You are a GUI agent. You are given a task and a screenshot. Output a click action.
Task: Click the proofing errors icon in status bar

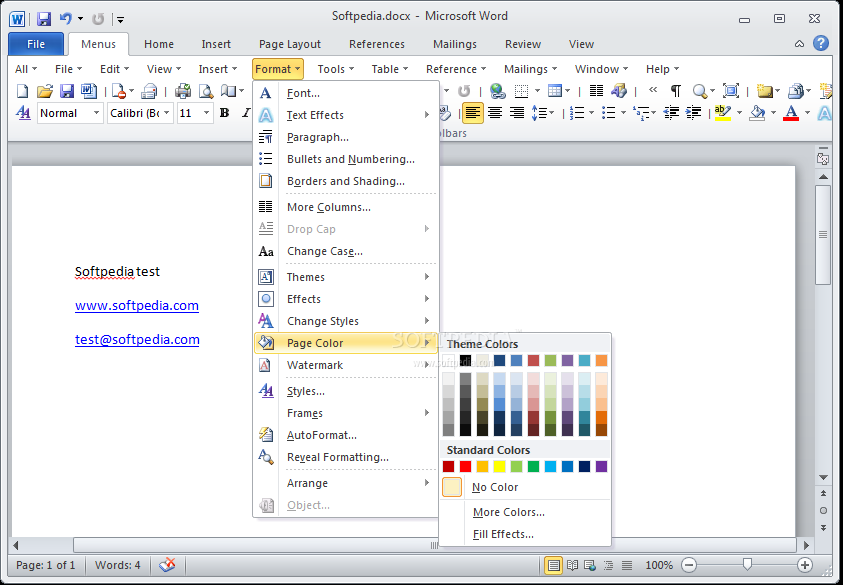click(167, 565)
